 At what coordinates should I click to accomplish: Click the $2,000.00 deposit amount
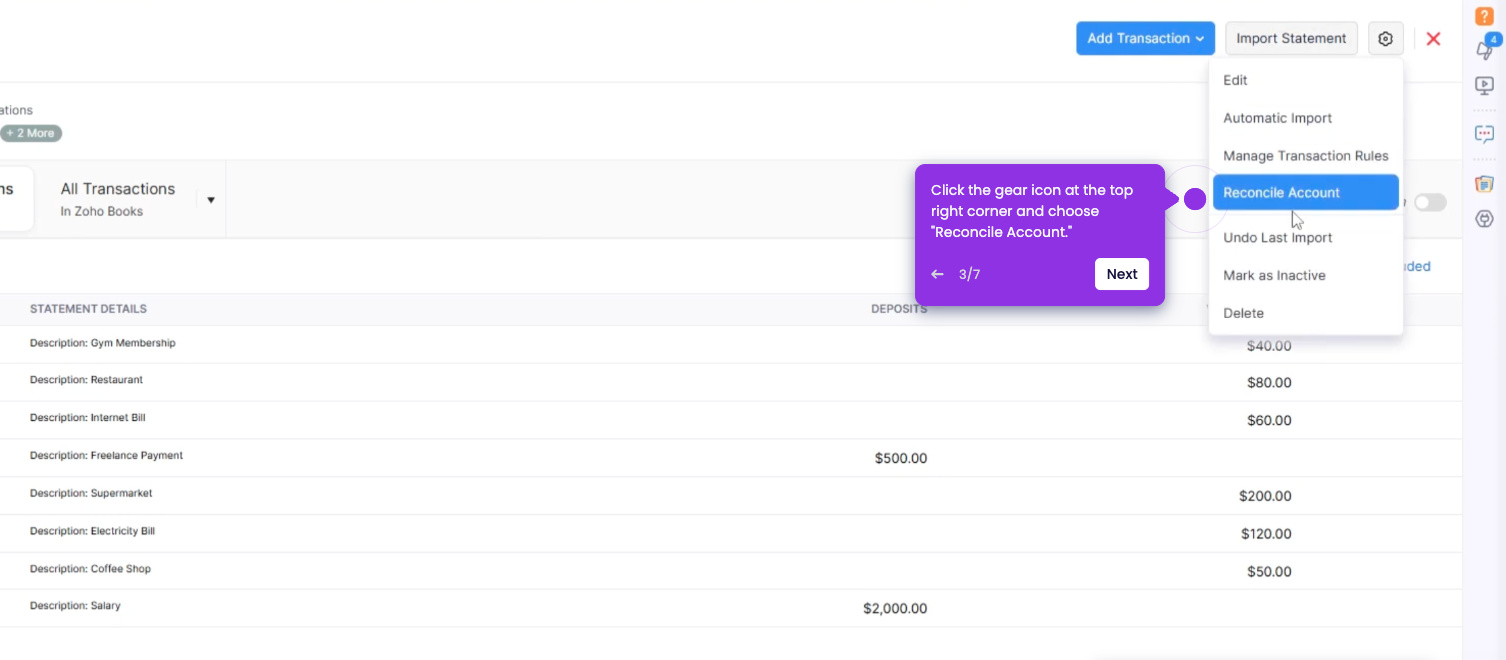pyautogui.click(x=895, y=608)
